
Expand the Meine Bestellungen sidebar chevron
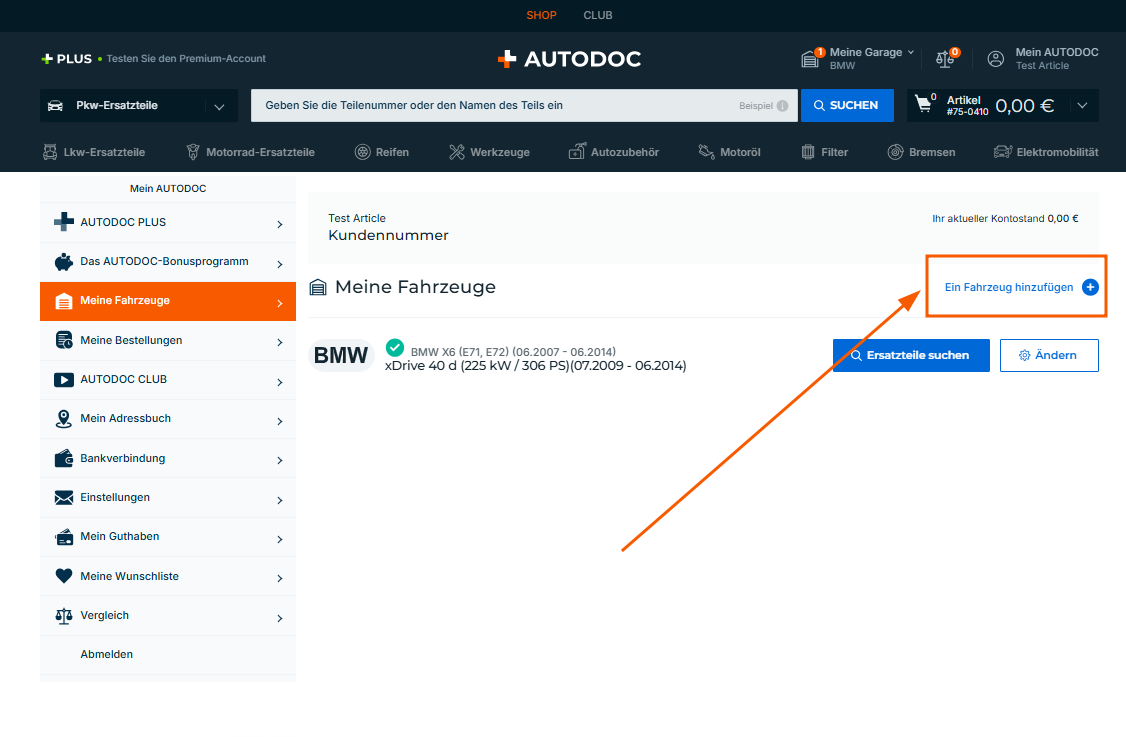point(279,342)
